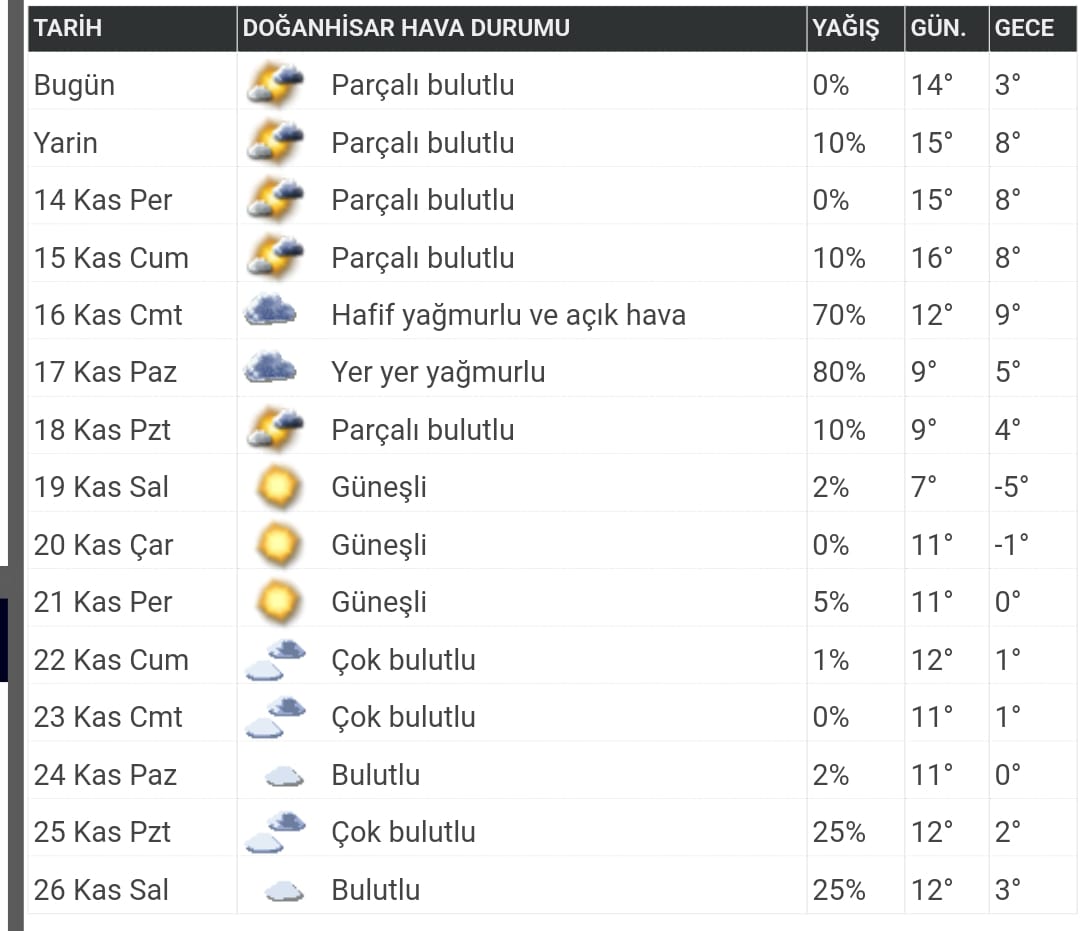Screen dimensions: 1080x931
Task: Select the 15 Kas Cum date
Action: [x=111, y=258]
